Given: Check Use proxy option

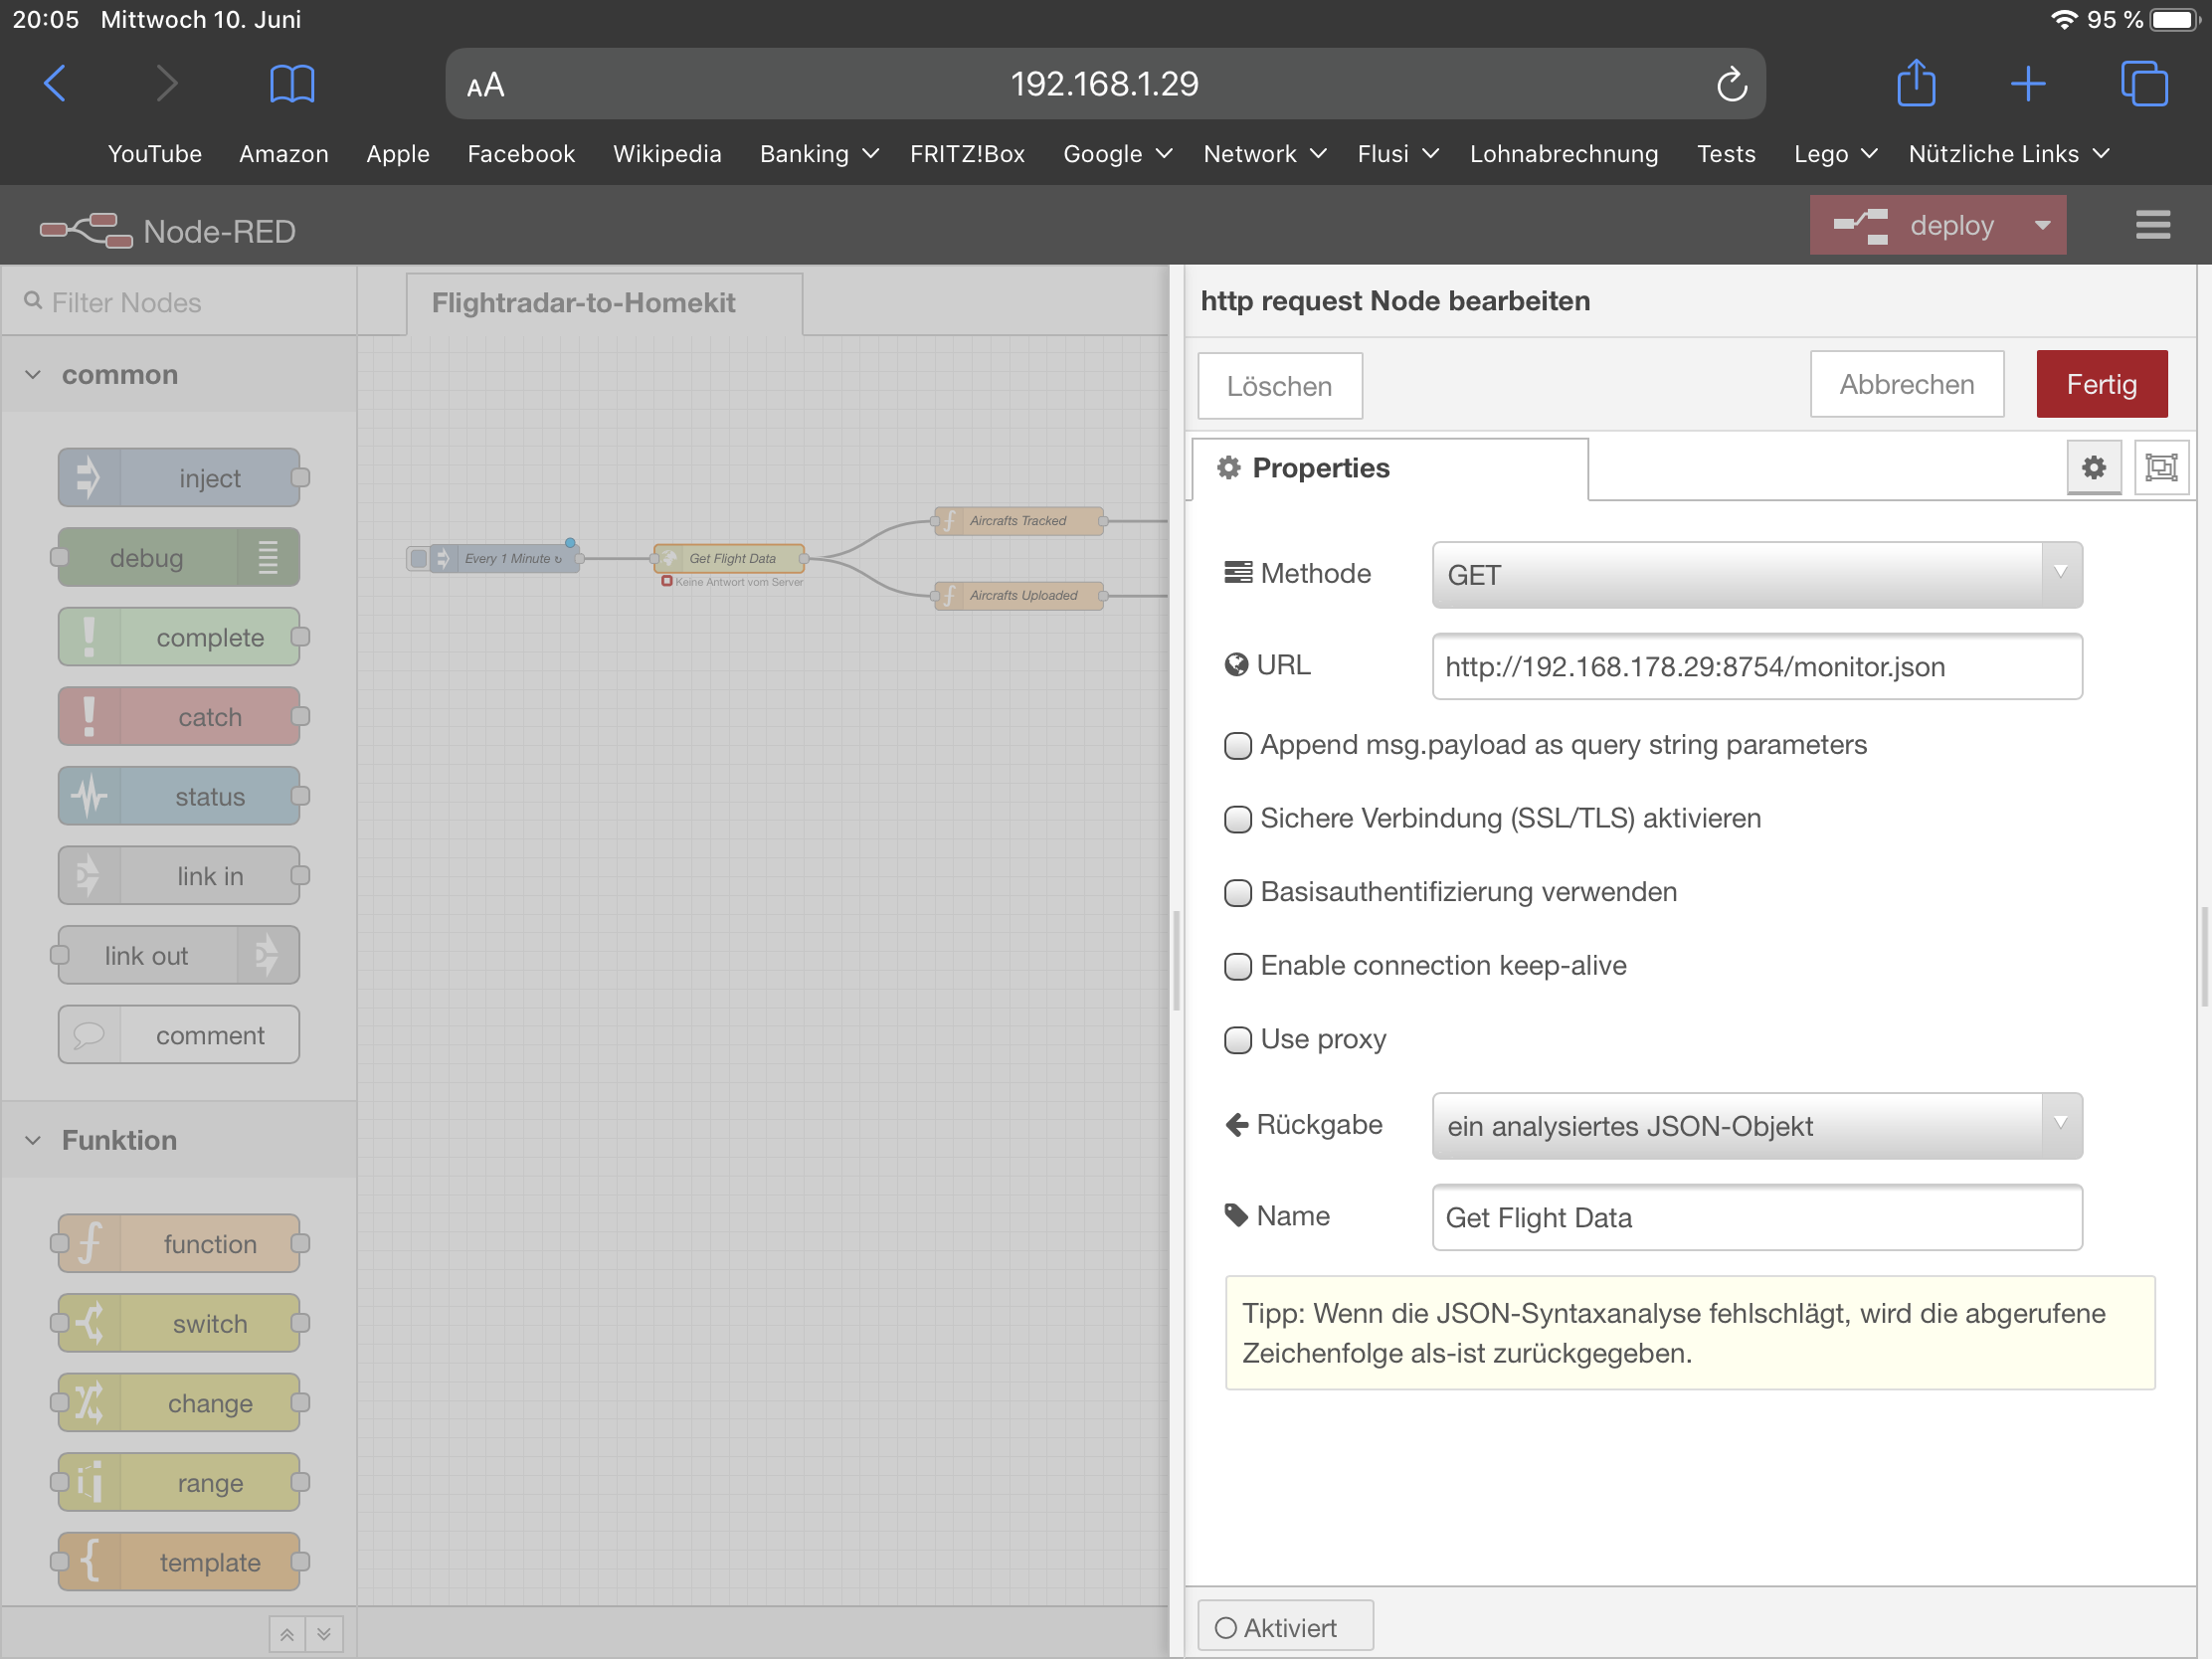Looking at the screenshot, I should 1237,1040.
